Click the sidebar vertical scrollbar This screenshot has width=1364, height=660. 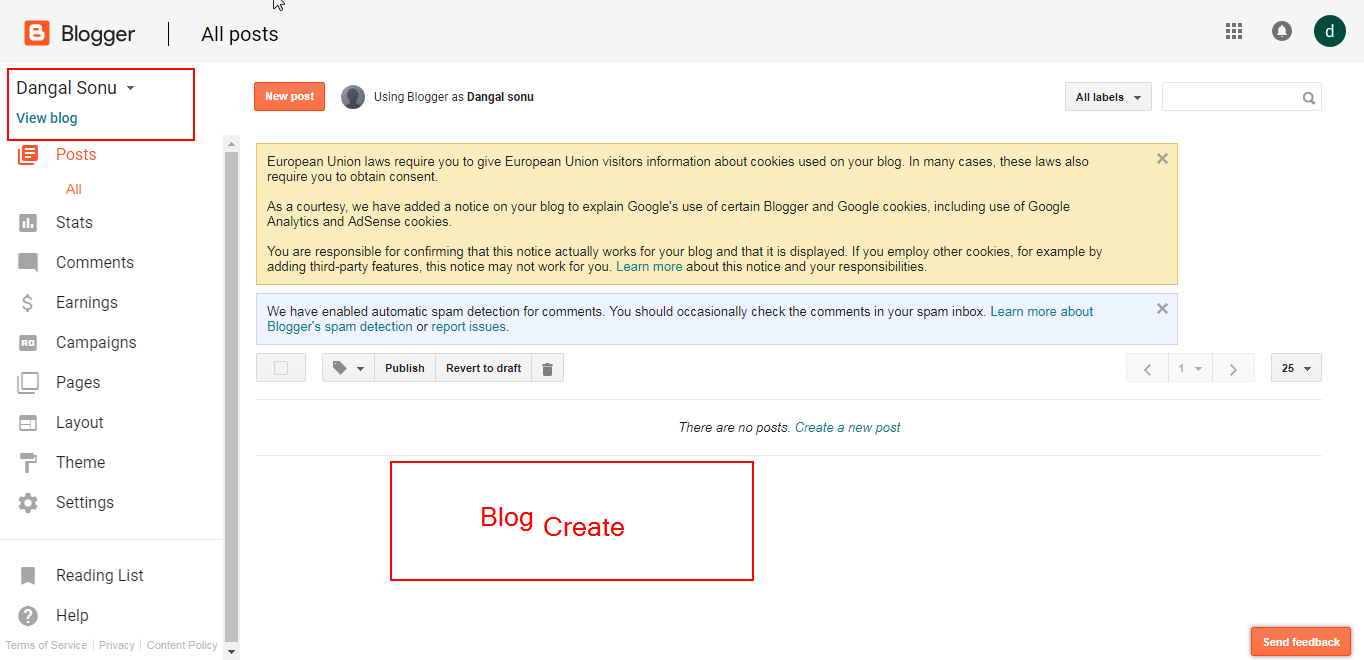pos(232,397)
